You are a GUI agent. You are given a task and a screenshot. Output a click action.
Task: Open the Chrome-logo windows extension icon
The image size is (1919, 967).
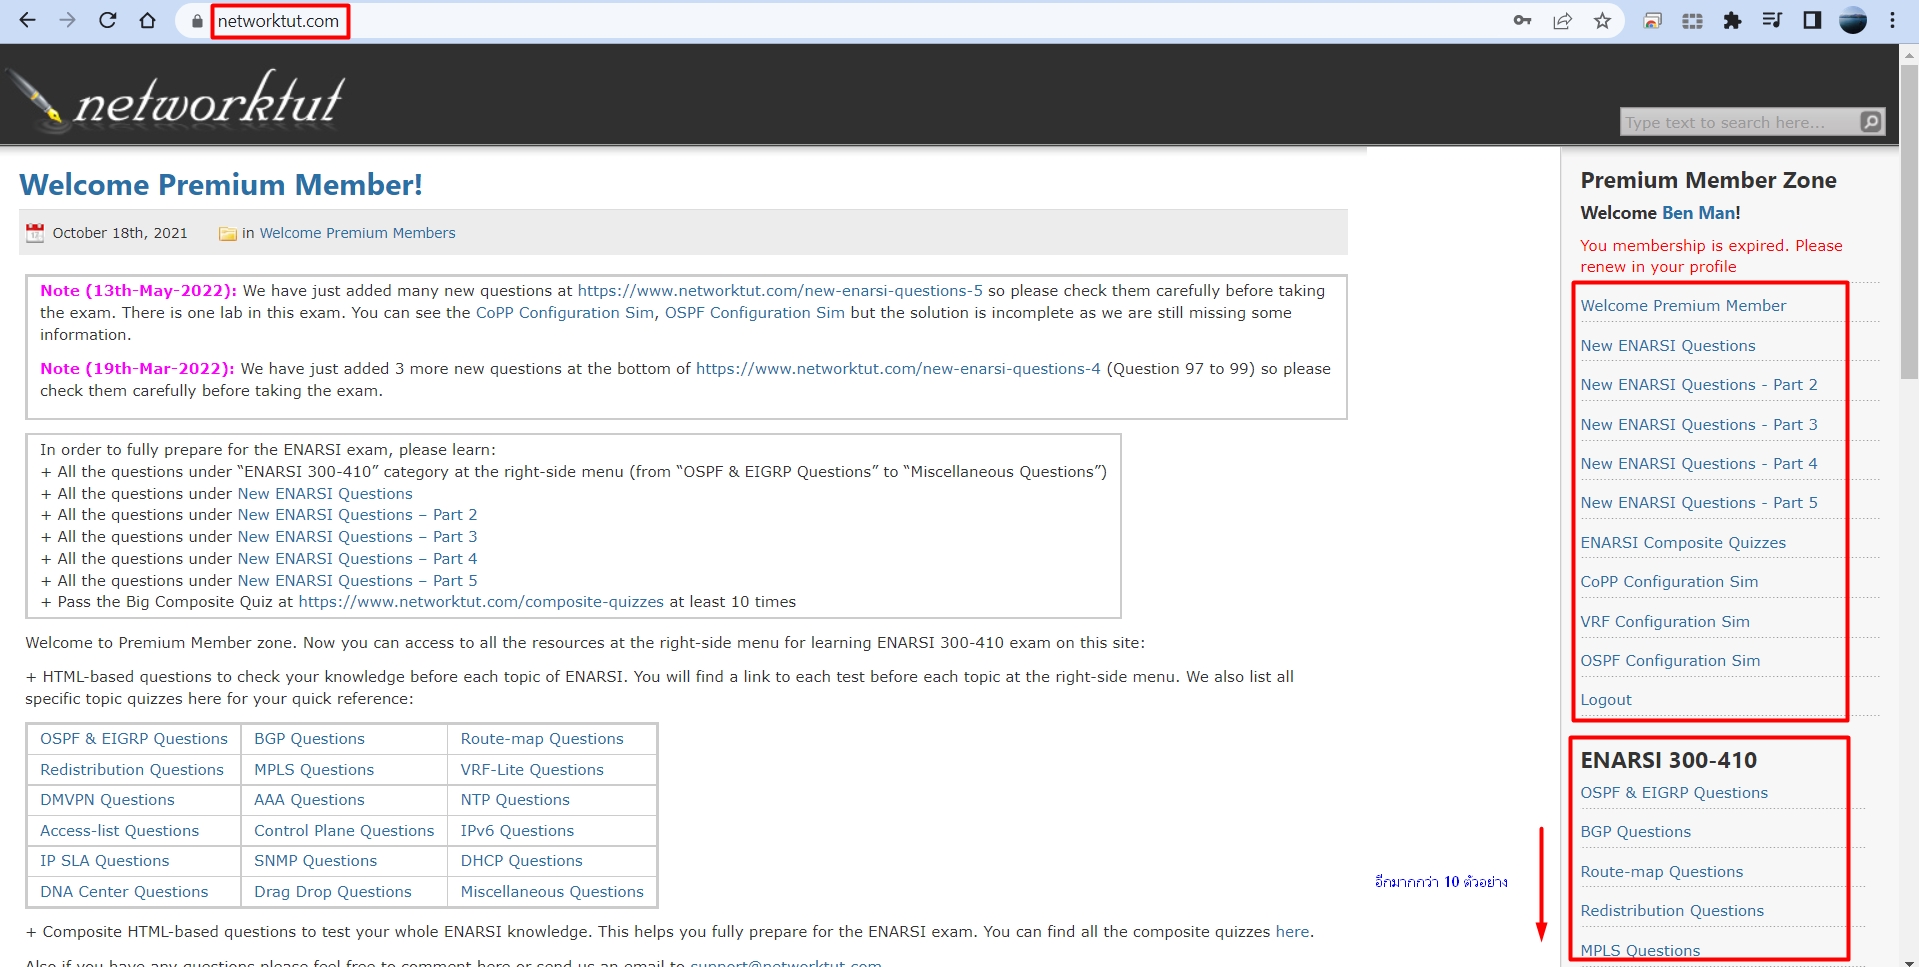click(1653, 21)
